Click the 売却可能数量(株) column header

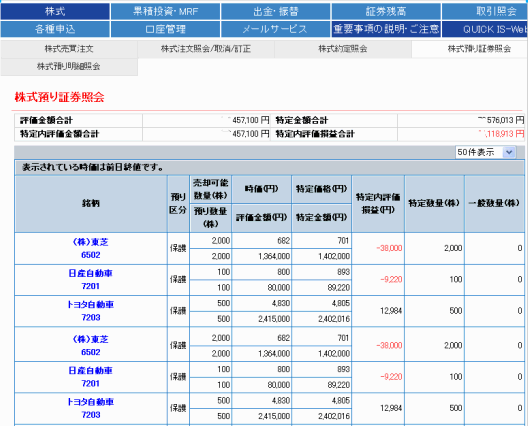[210, 189]
